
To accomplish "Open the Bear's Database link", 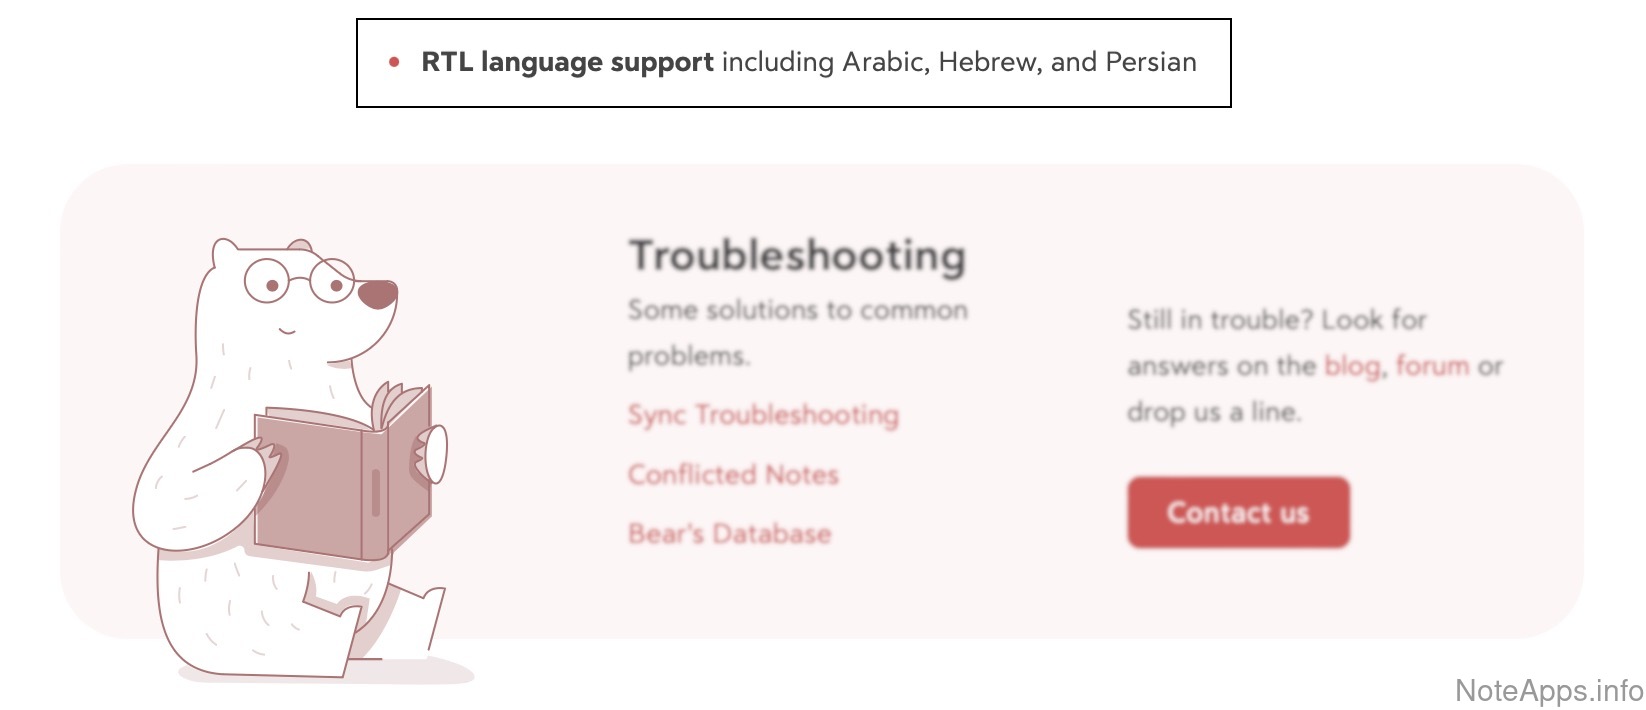I will pyautogui.click(x=729, y=533).
